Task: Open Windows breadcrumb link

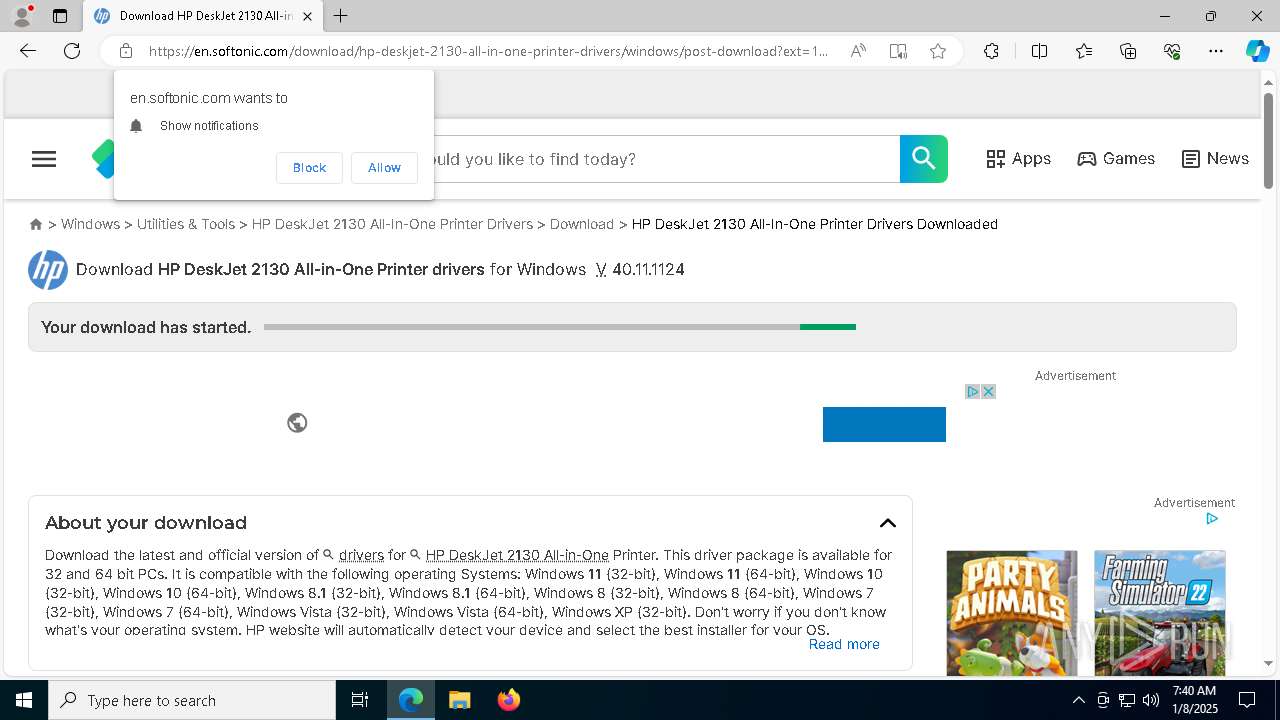Action: (90, 224)
